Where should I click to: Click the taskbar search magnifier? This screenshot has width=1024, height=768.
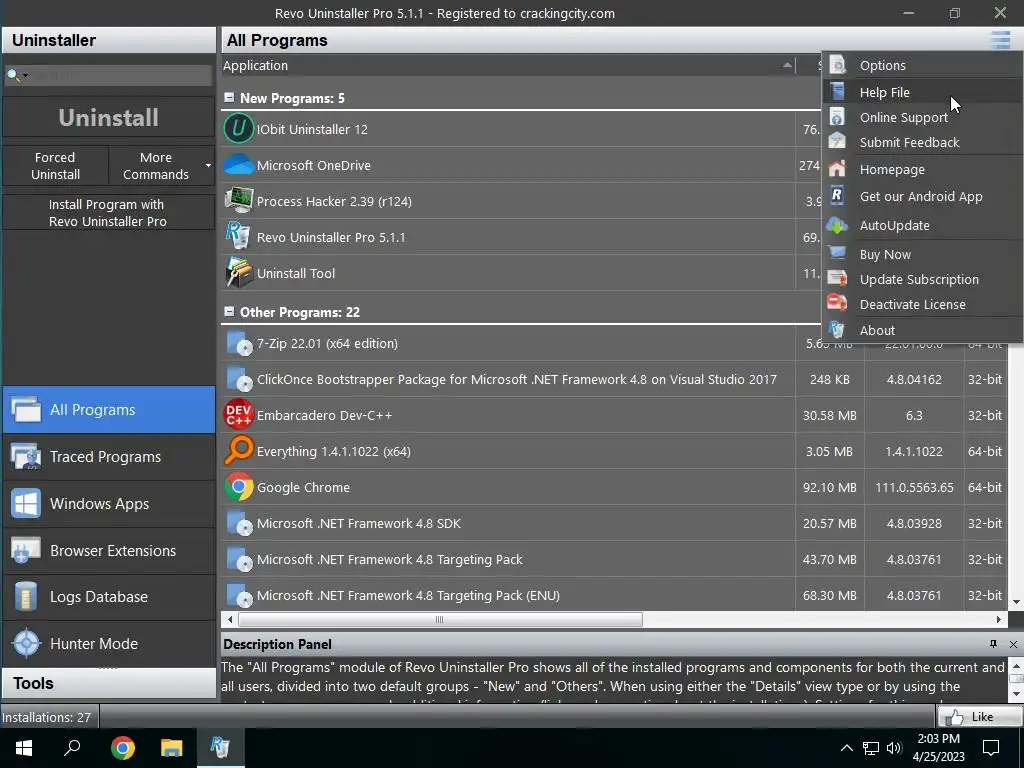pos(72,747)
